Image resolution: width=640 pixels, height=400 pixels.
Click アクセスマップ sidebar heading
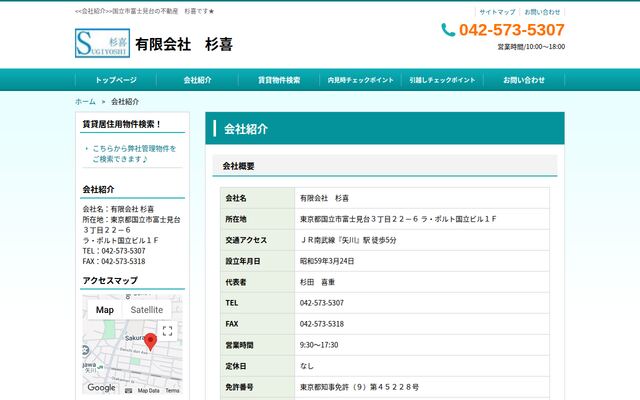click(110, 280)
